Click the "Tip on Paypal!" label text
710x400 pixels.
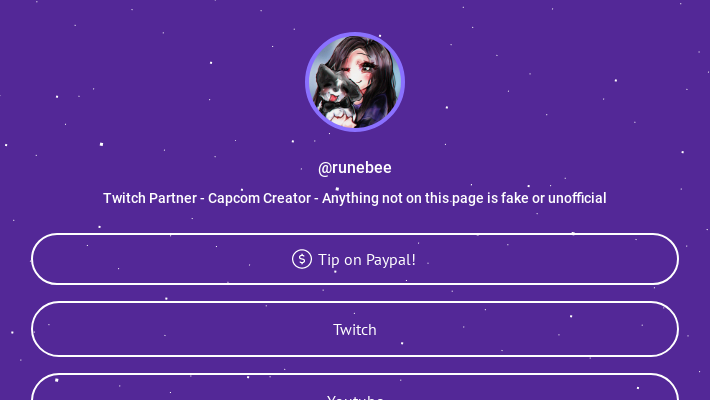pos(367,259)
